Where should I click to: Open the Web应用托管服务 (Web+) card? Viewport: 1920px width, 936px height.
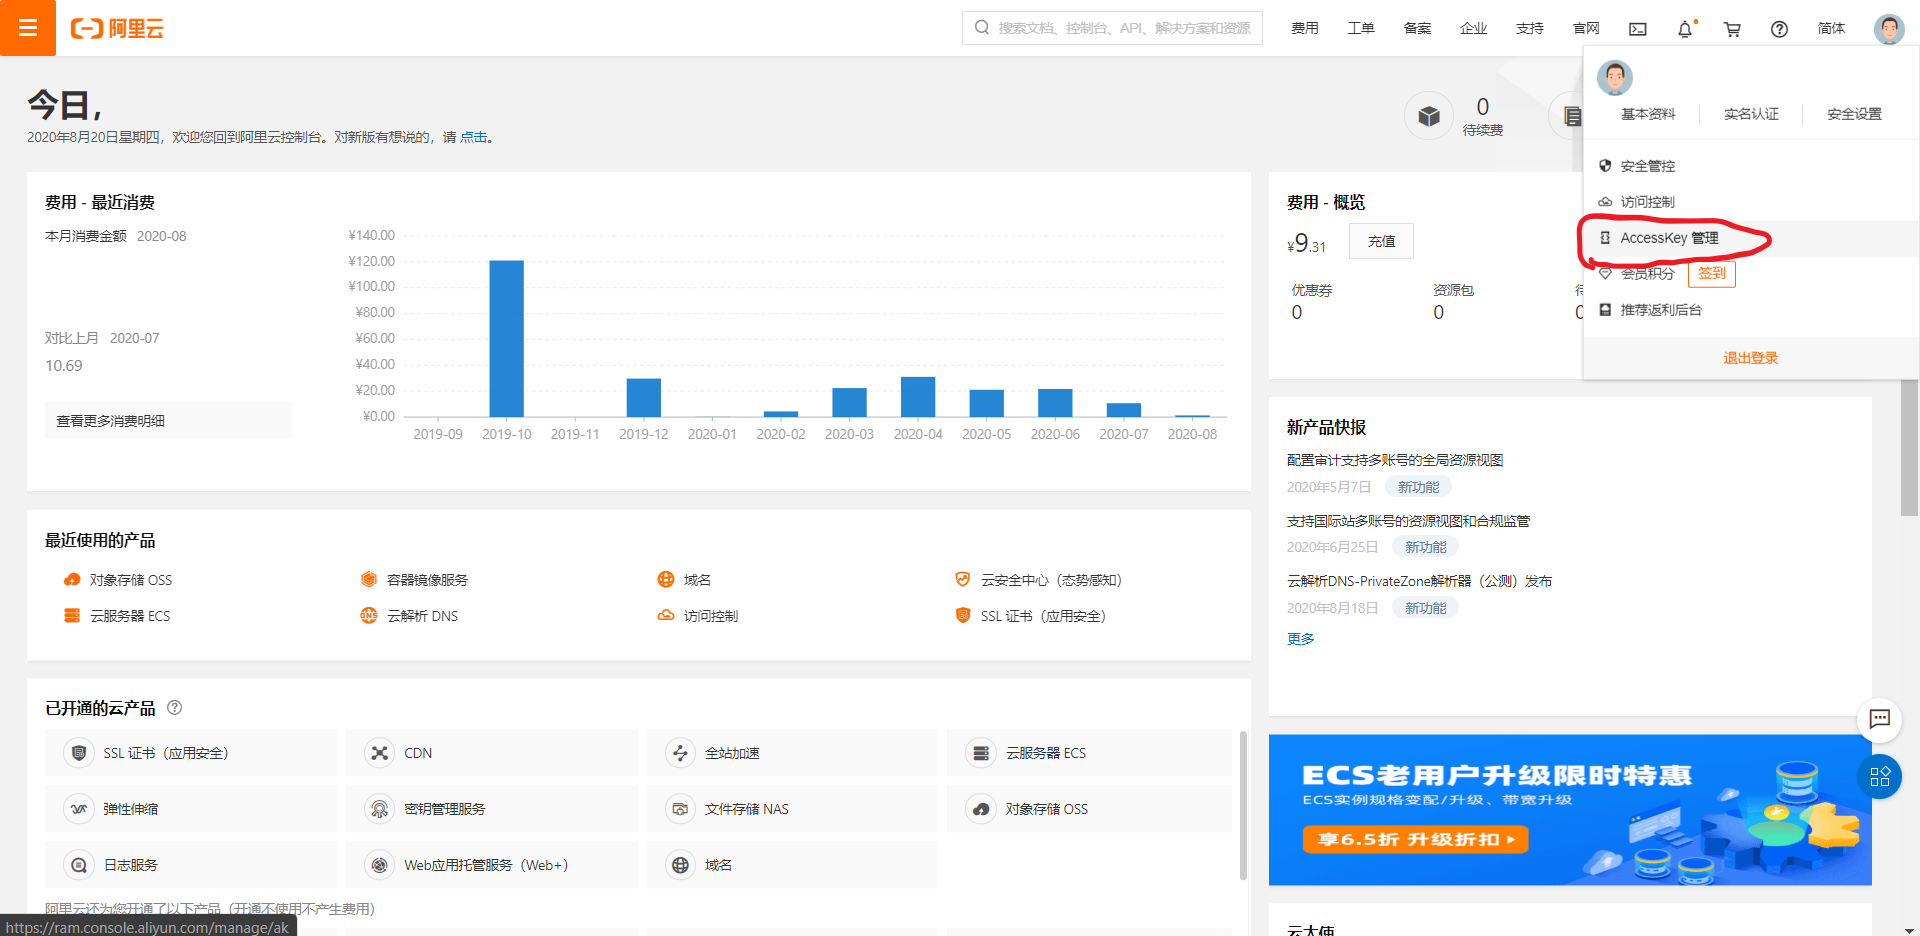[491, 865]
